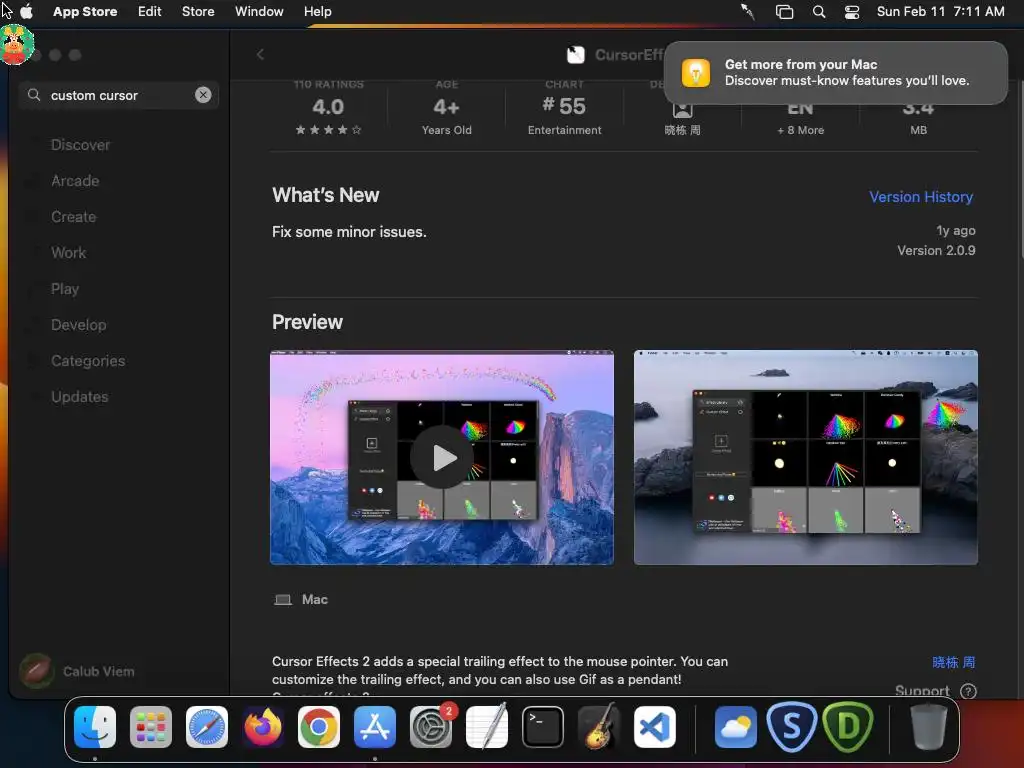Open Visual Studio Code from the dock

[654, 727]
